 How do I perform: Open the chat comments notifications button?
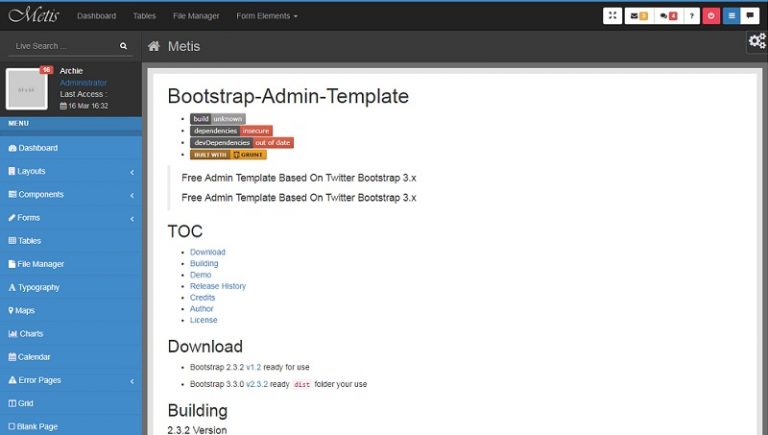(668, 16)
